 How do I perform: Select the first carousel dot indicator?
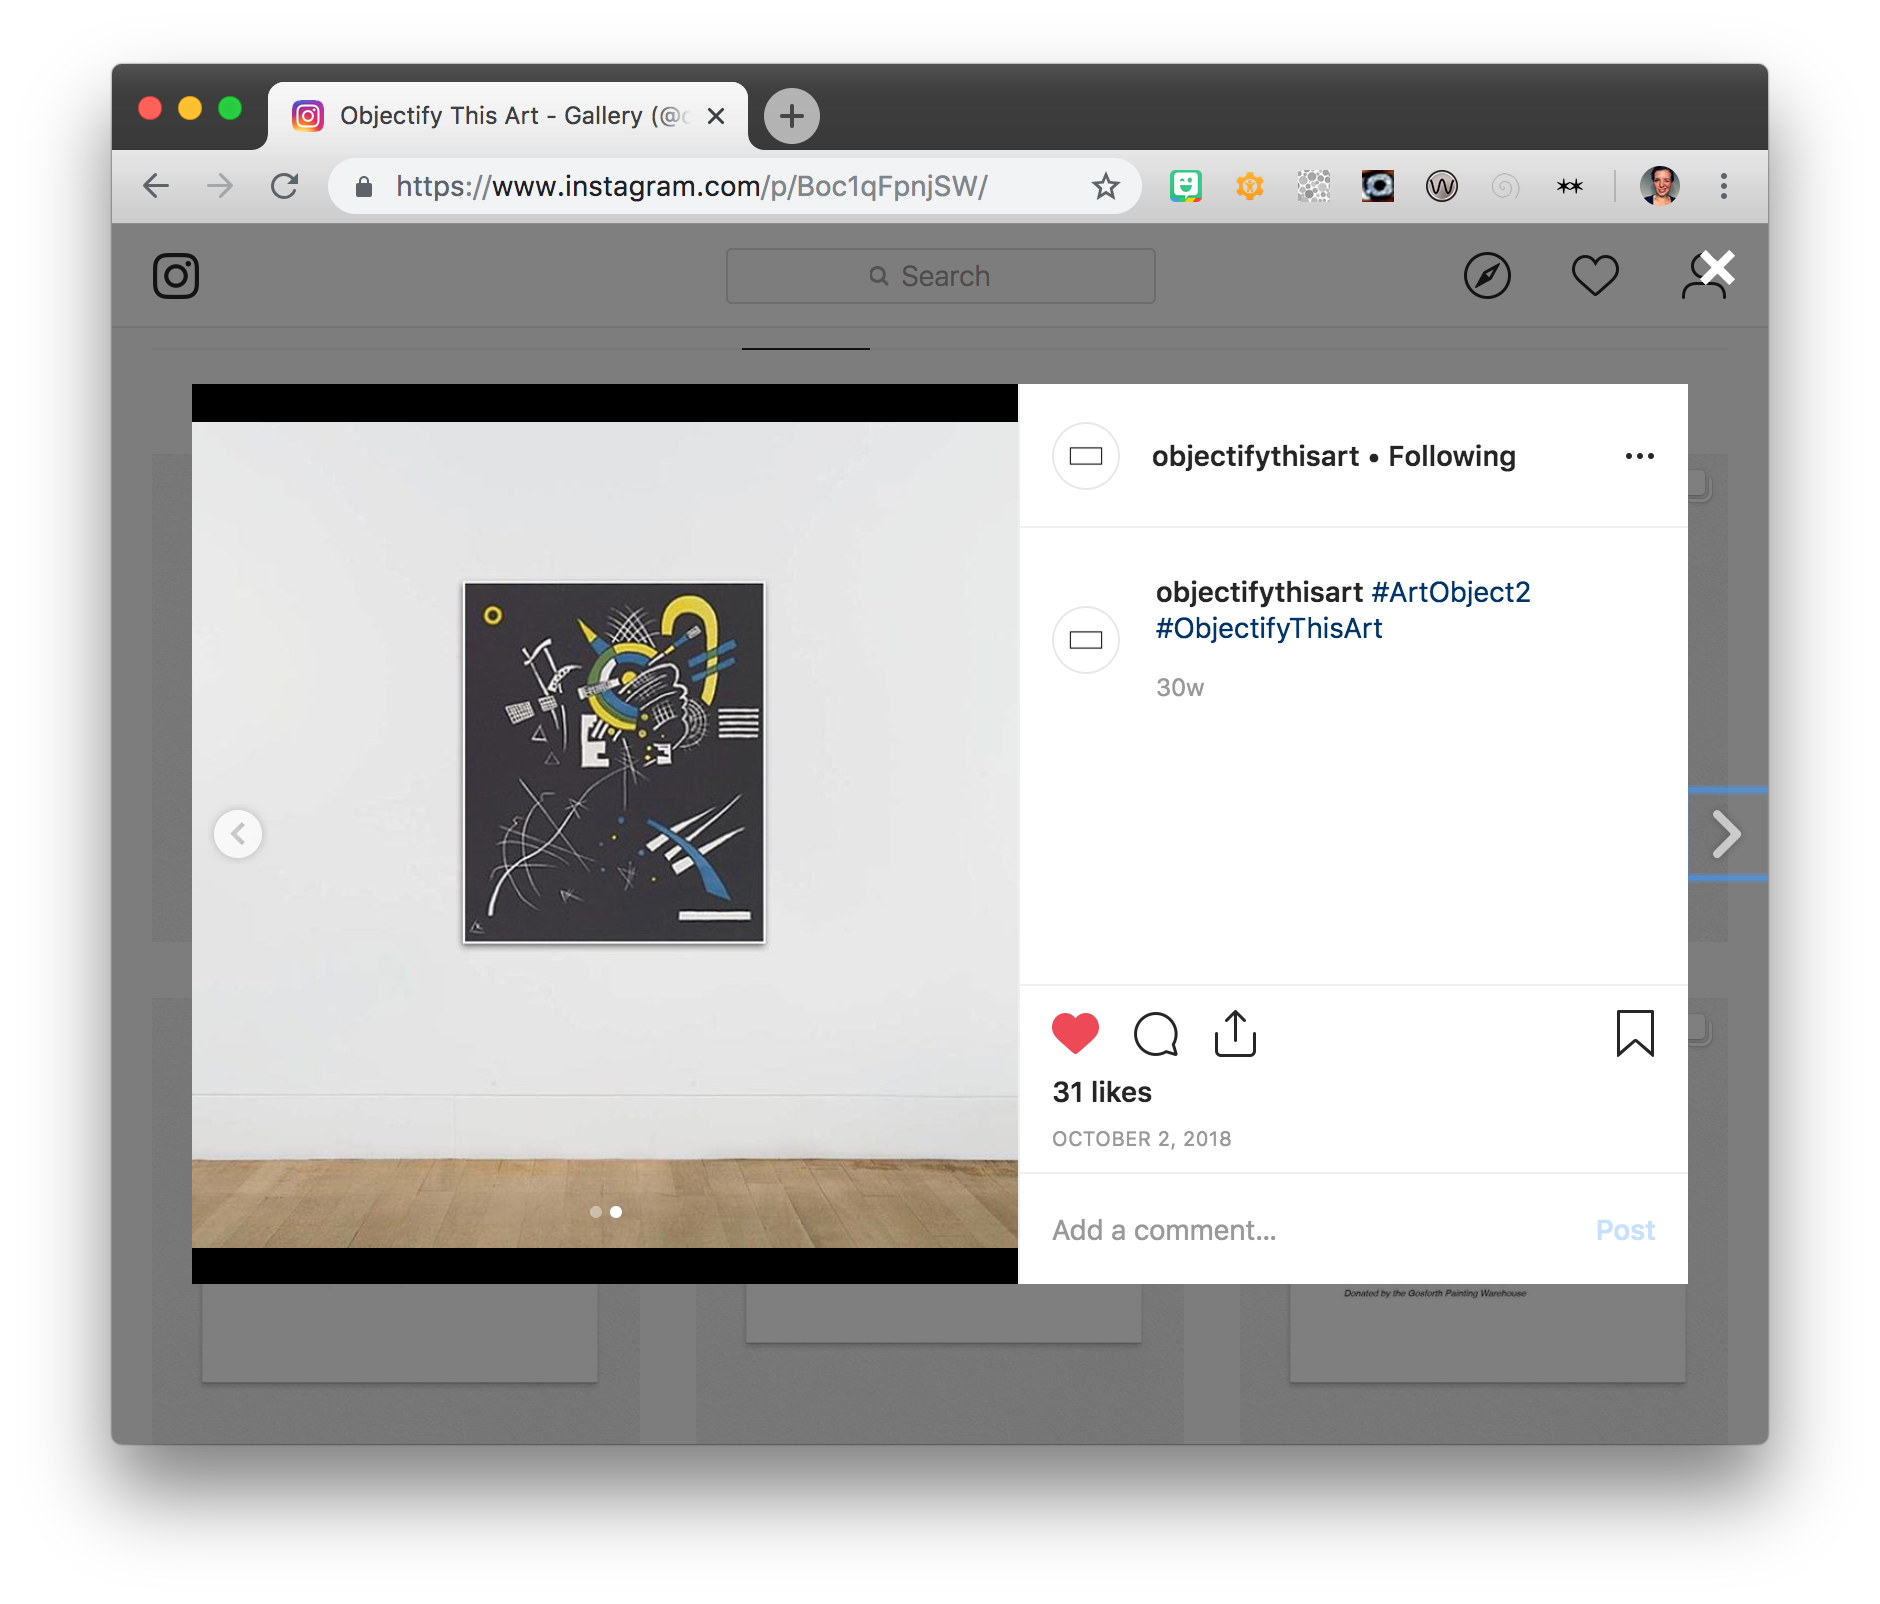(x=596, y=1212)
